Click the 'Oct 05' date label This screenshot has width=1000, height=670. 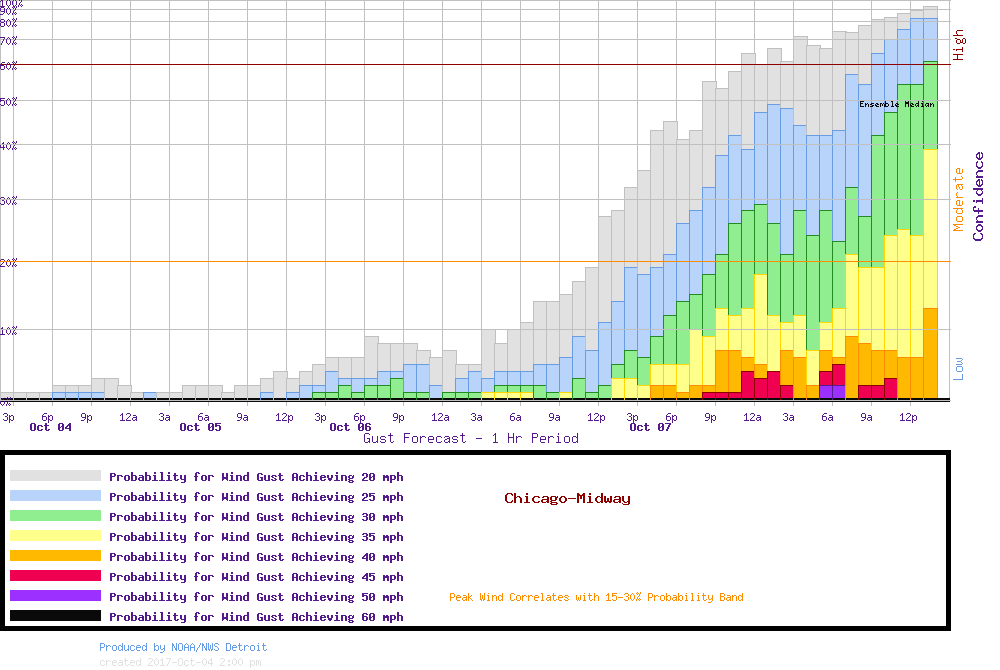(200, 427)
